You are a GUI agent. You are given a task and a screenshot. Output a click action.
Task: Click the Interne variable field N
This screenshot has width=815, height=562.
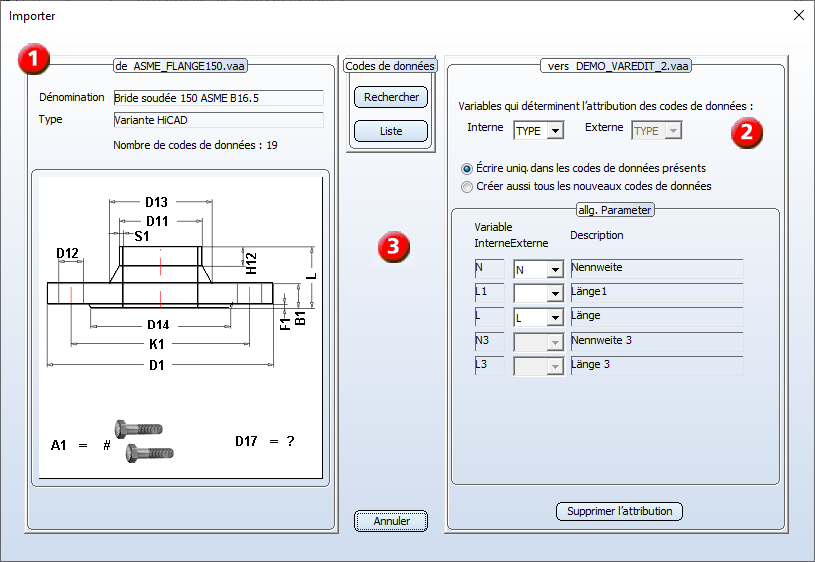coord(489,269)
